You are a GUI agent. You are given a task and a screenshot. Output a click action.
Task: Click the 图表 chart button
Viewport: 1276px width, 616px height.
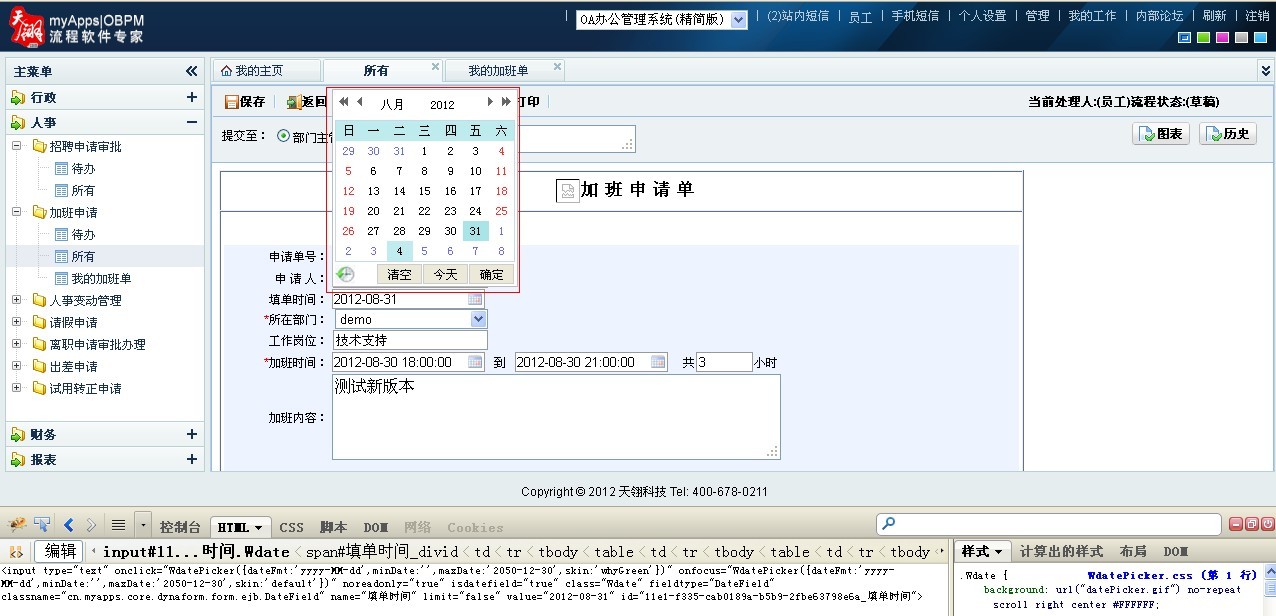1161,134
